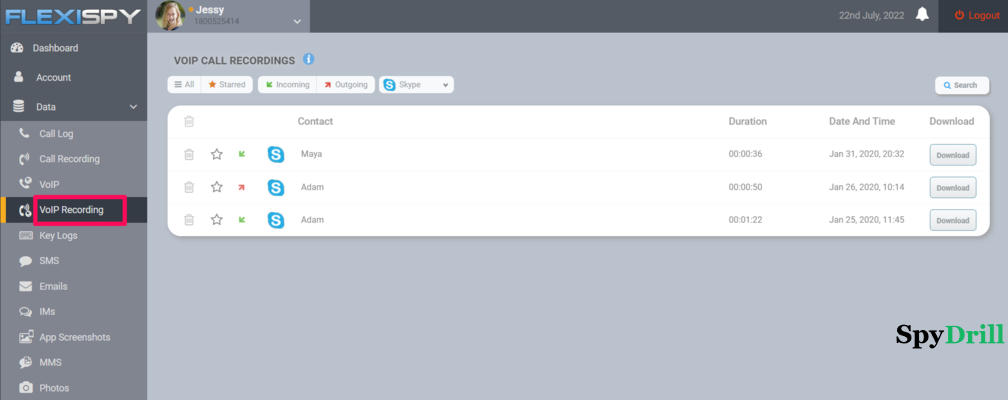The width and height of the screenshot is (1008, 400).
Task: Click the Search box
Action: 961,85
